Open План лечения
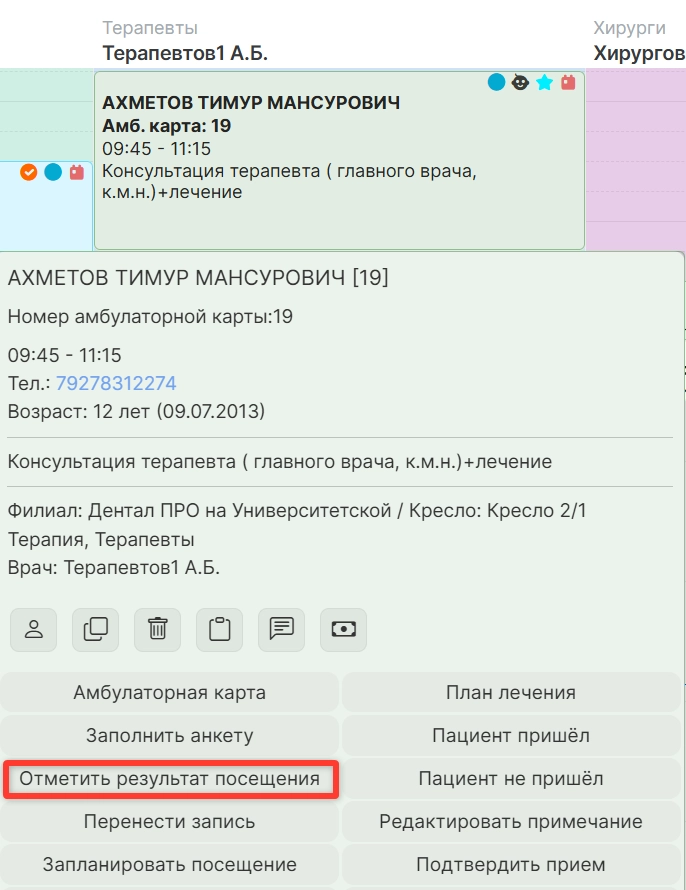 511,692
